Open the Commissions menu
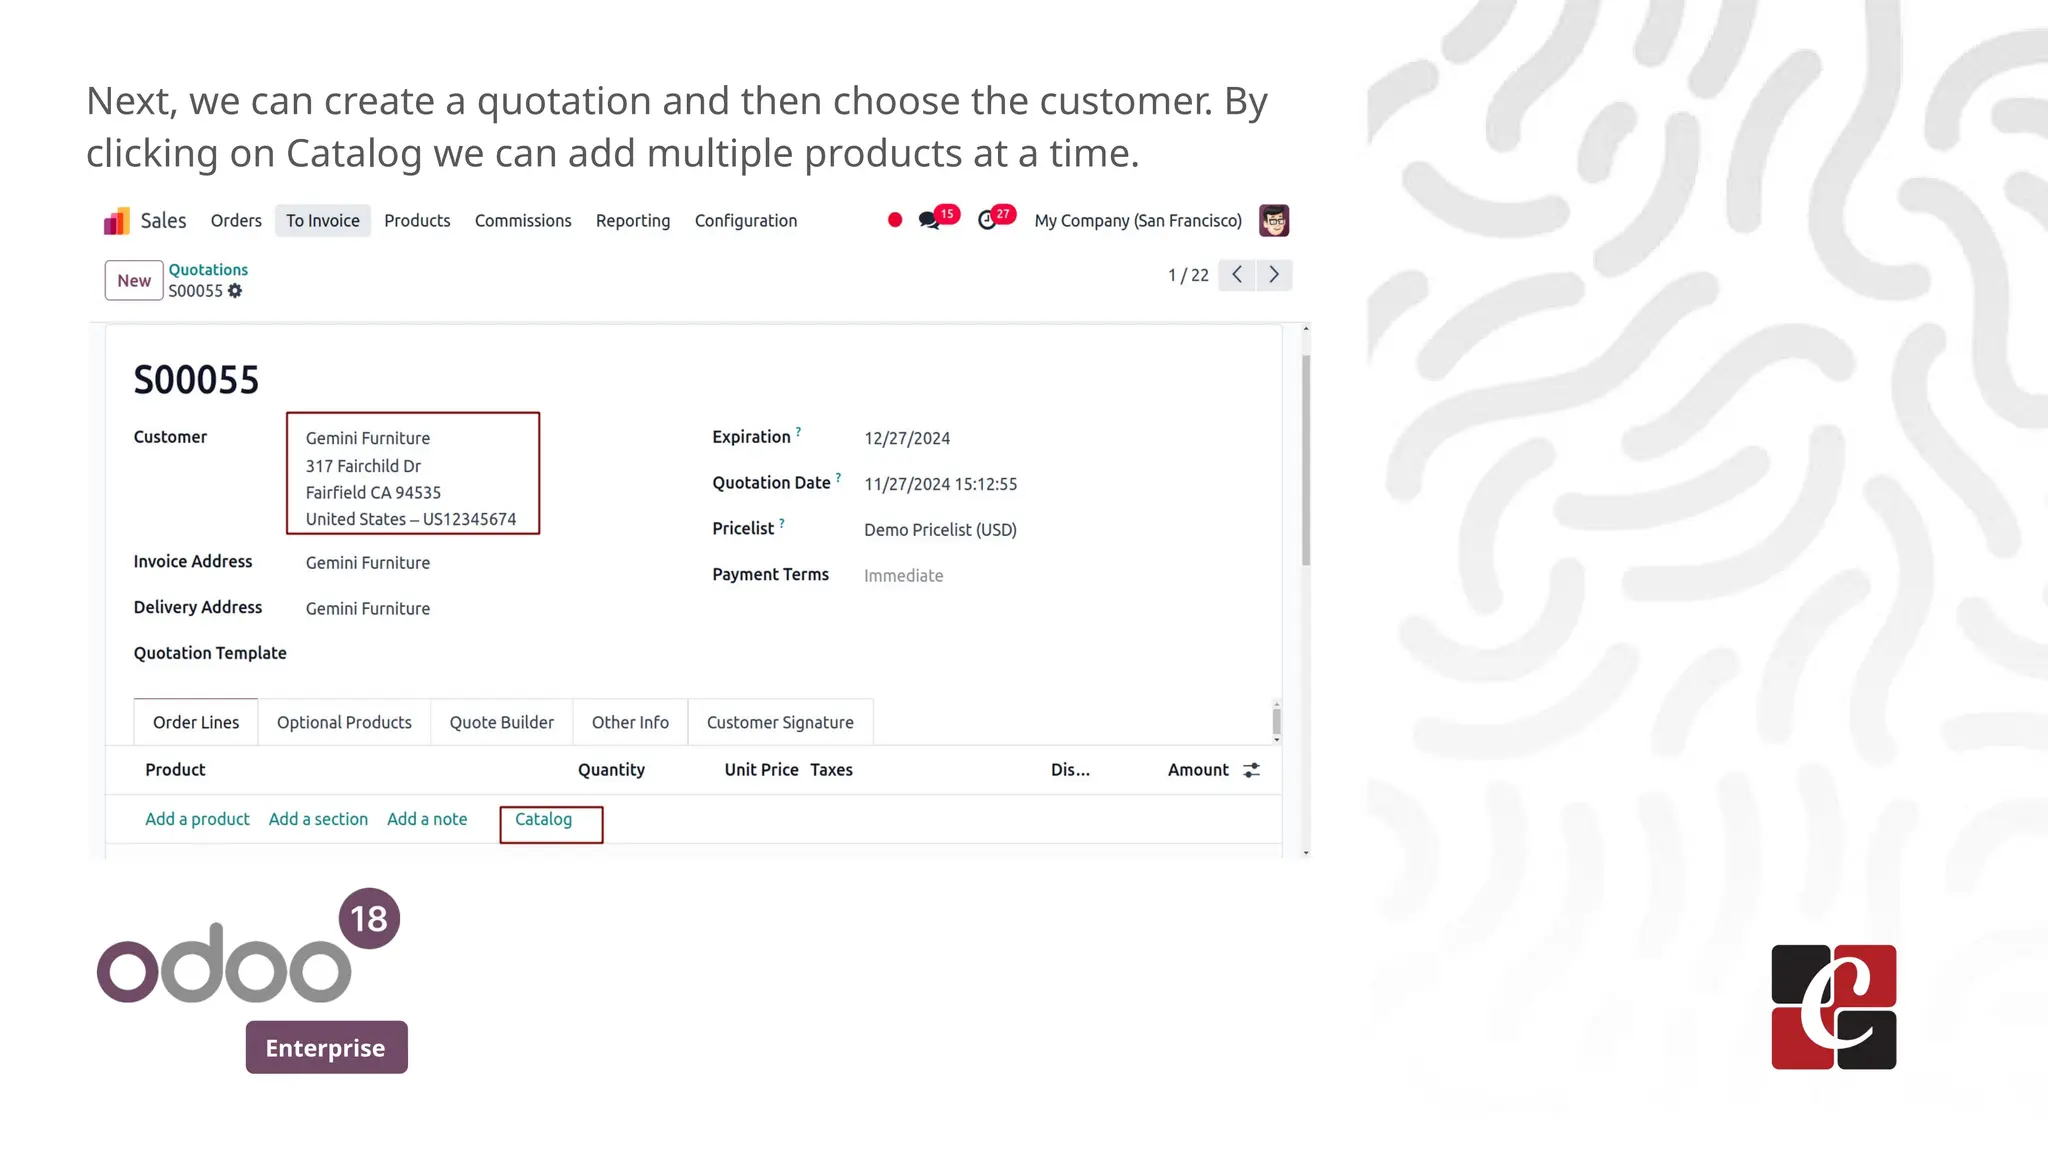The height and width of the screenshot is (1152, 2048). point(523,221)
